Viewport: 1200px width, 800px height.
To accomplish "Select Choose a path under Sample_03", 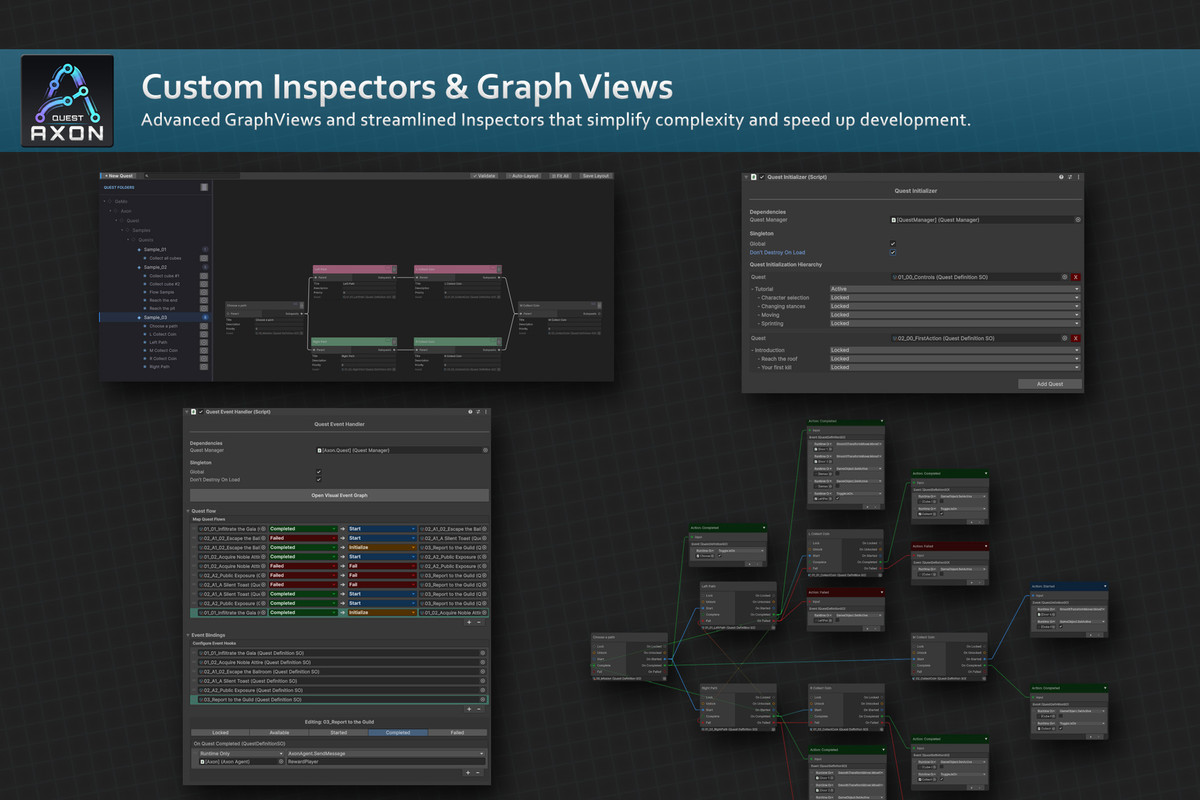I will pyautogui.click(x=163, y=326).
